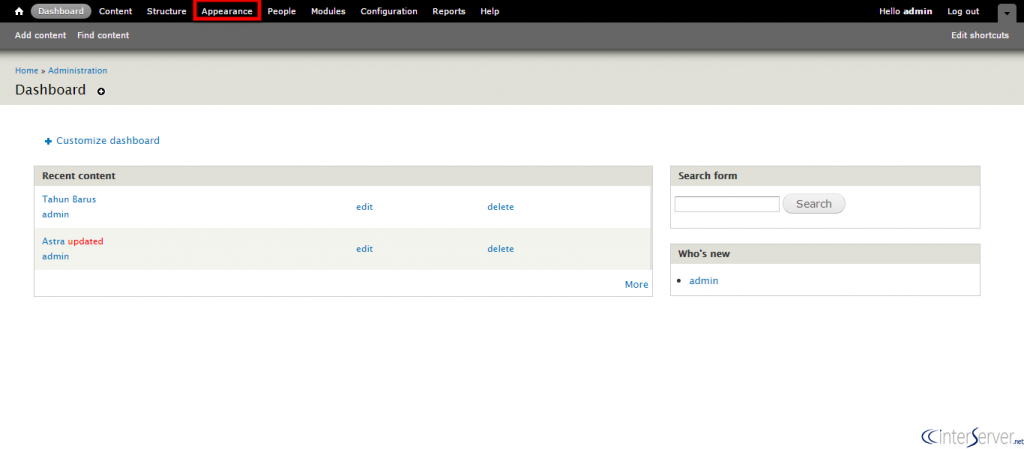The height and width of the screenshot is (449, 1024).
Task: Click the Who's new block header
Action: tap(825, 254)
